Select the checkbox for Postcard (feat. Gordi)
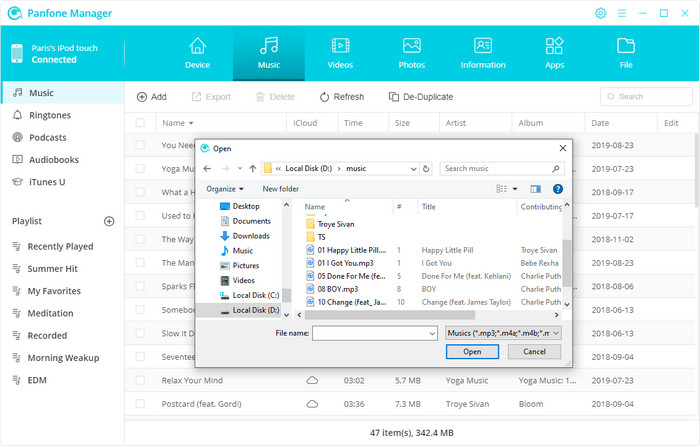700x446 pixels. pyautogui.click(x=140, y=403)
